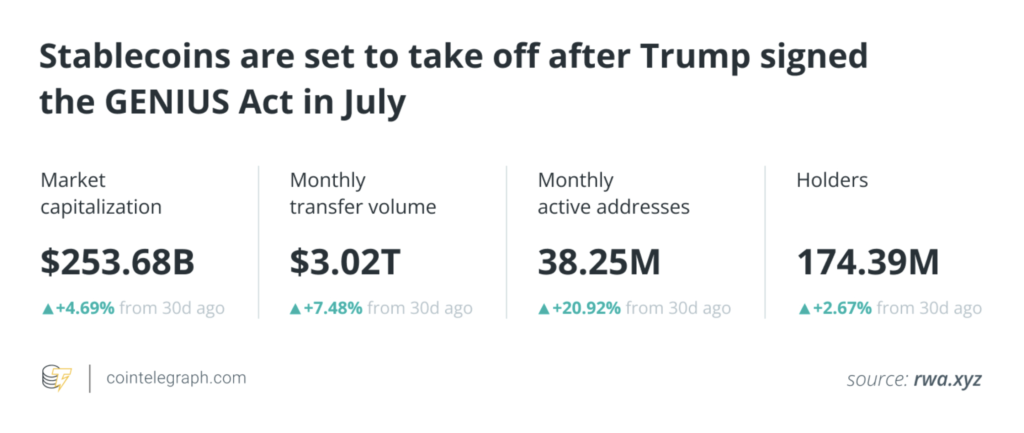Select the 38.25M active addresses value

599,263
